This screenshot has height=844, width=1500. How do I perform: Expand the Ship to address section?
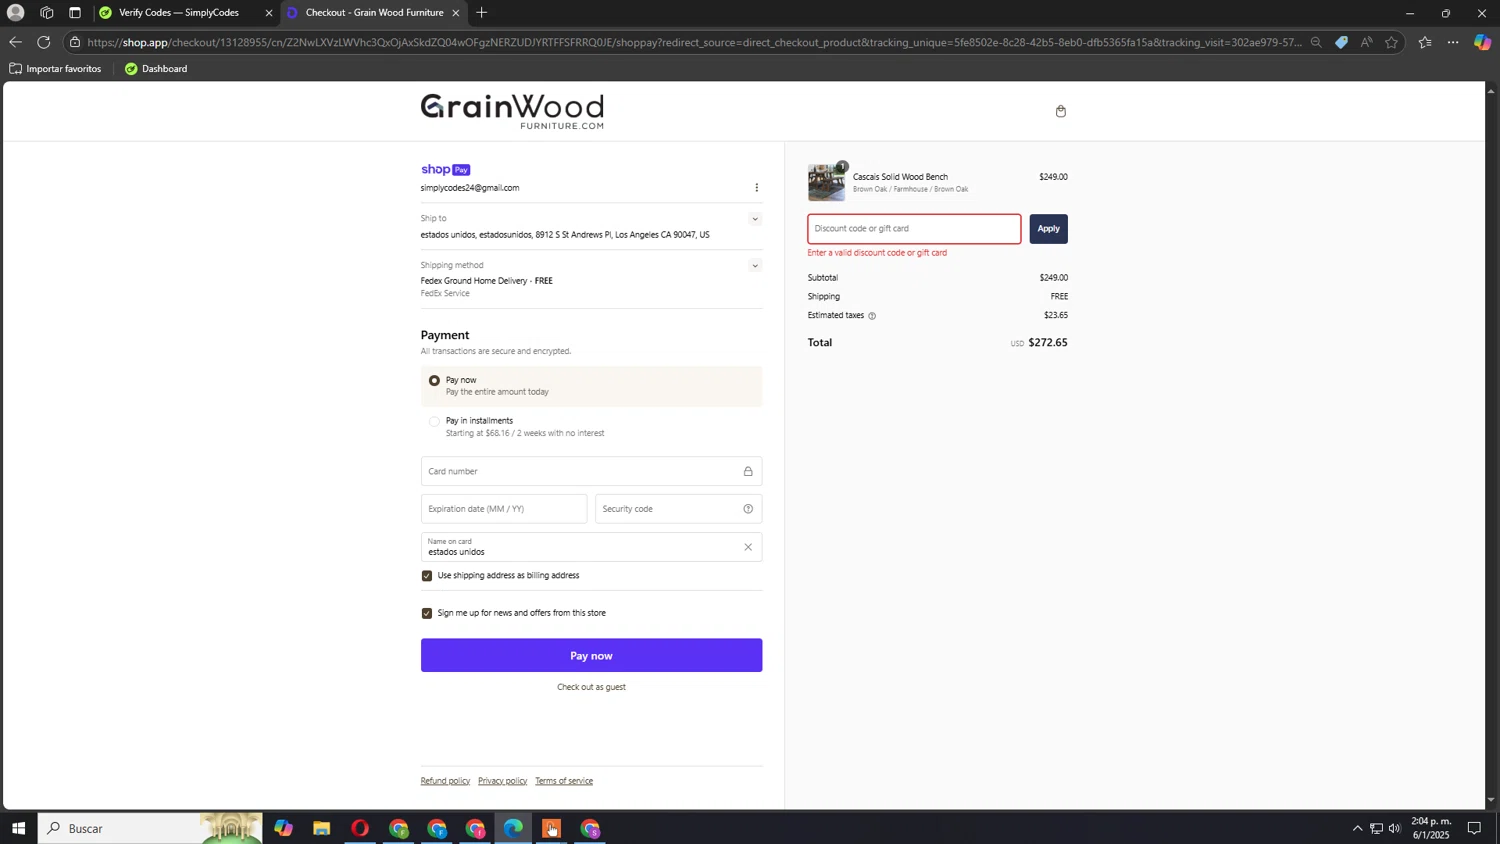click(755, 219)
